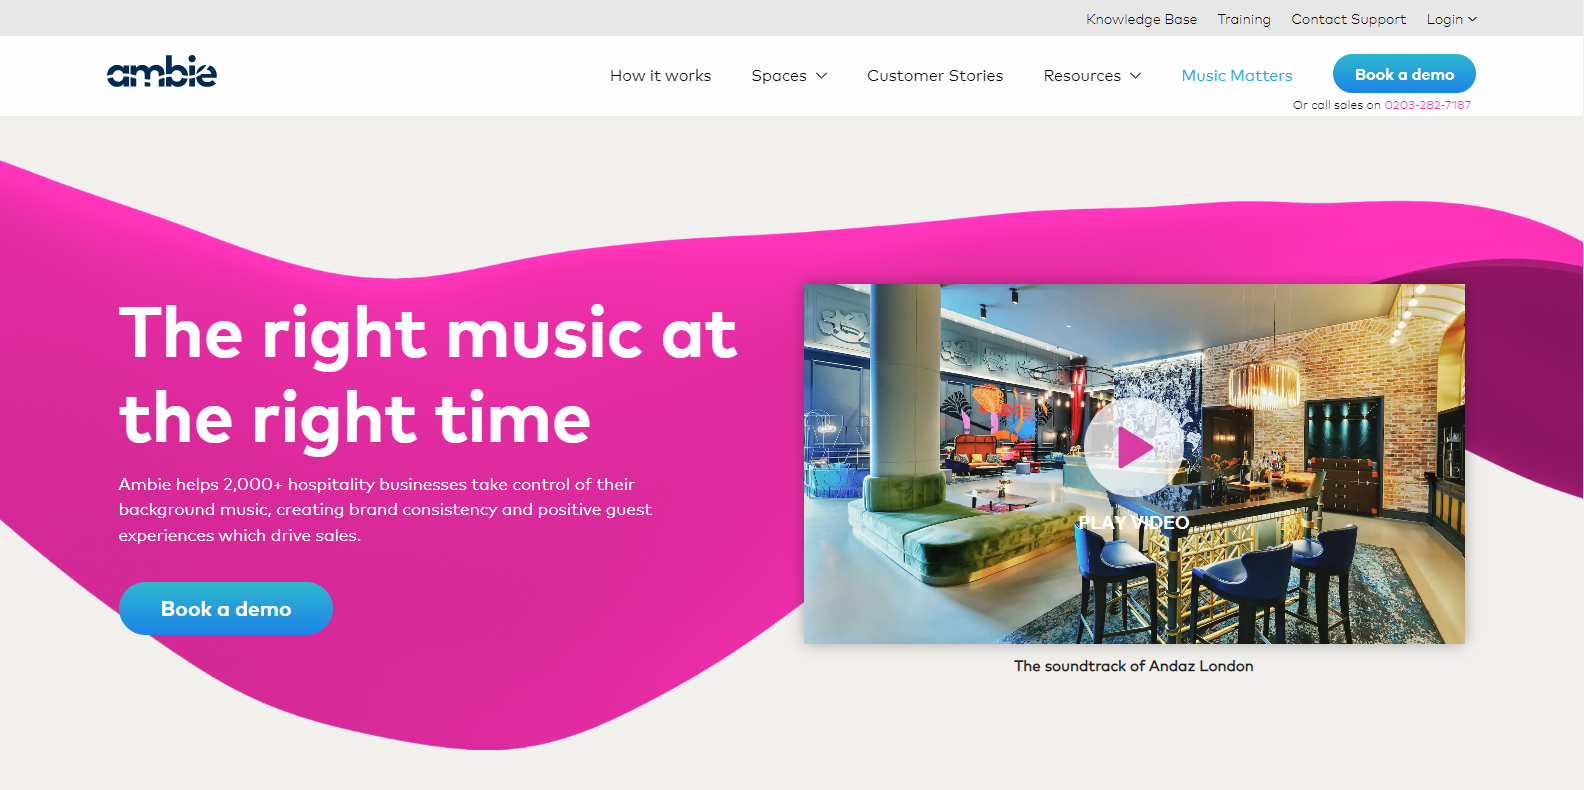Click the hero Book a demo button
Screen dimensions: 1584x790
click(226, 608)
